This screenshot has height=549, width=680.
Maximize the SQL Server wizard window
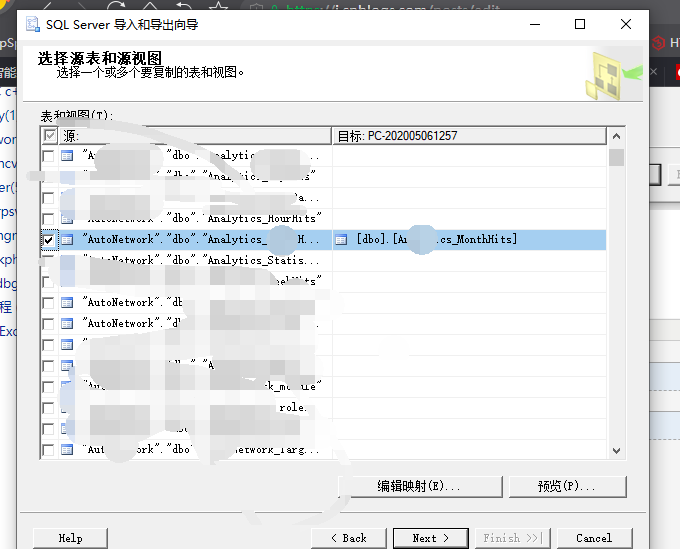pyautogui.click(x=580, y=24)
